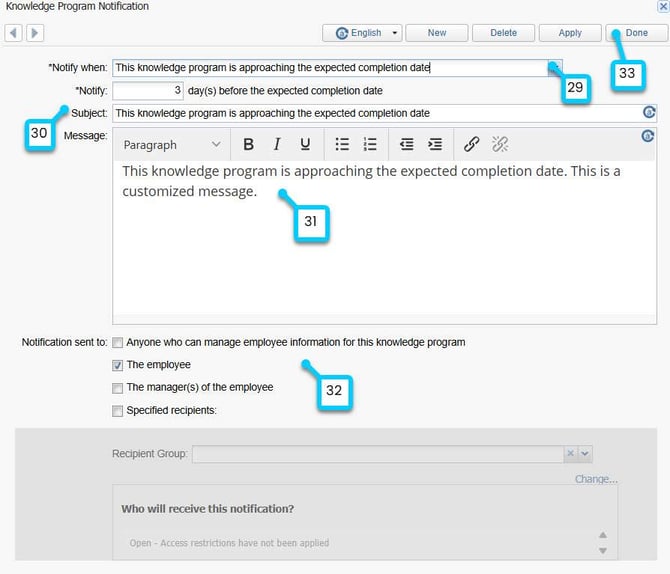Viewport: 670px width, 574px height.
Task: Enable 'The manager(s) of the employee' checkbox
Action: [x=118, y=388]
